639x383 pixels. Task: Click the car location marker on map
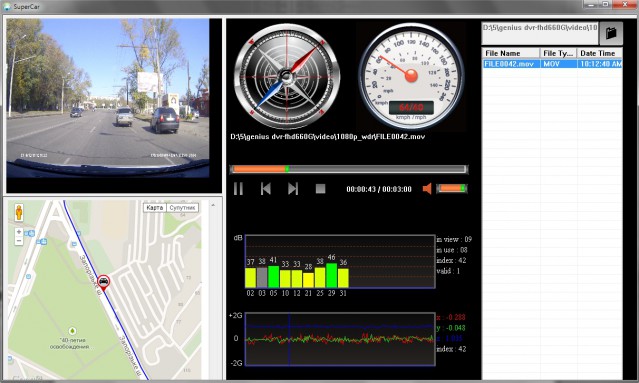pos(104,282)
